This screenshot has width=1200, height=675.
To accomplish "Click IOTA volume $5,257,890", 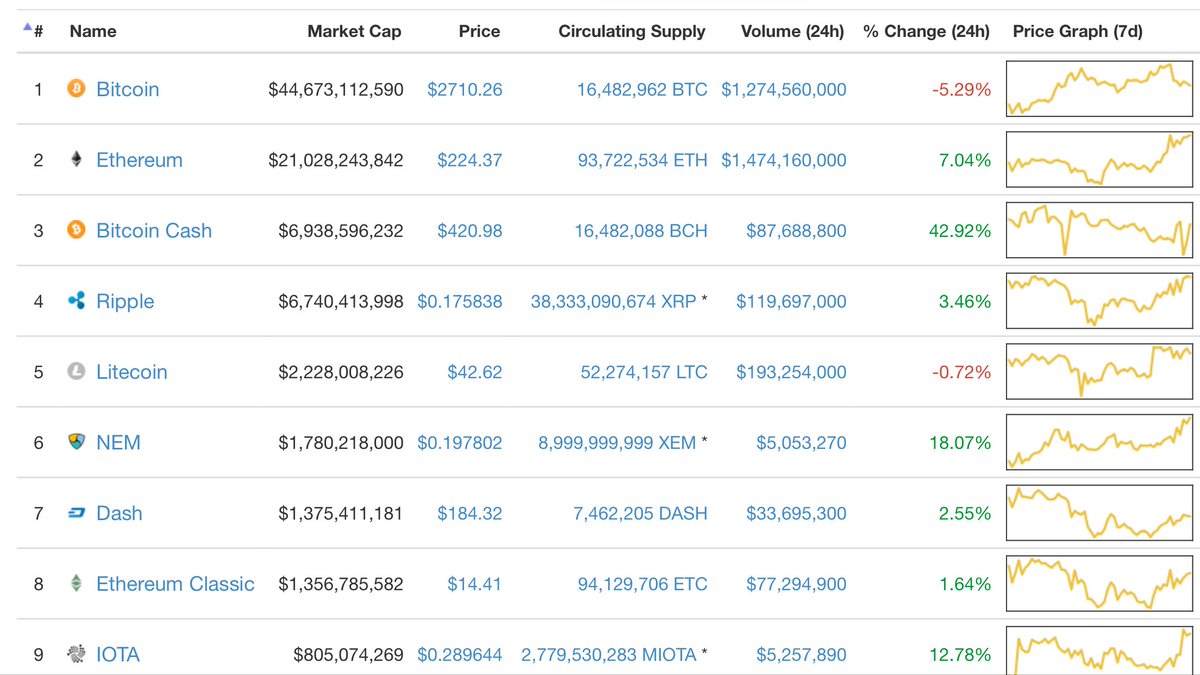I will click(801, 654).
